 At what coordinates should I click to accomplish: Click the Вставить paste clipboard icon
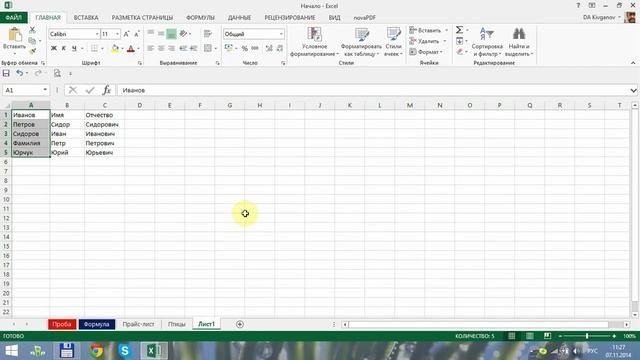tap(15, 35)
